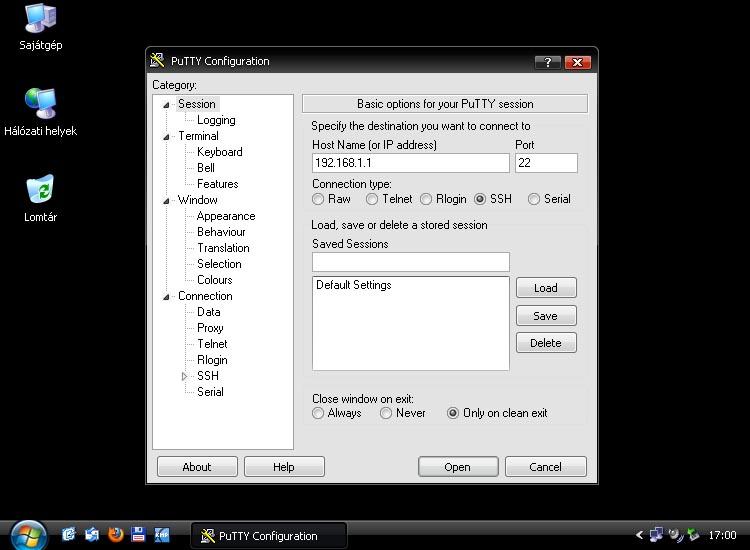Click the Internet Explorer quick launch icon
The height and width of the screenshot is (550, 750).
click(69, 535)
